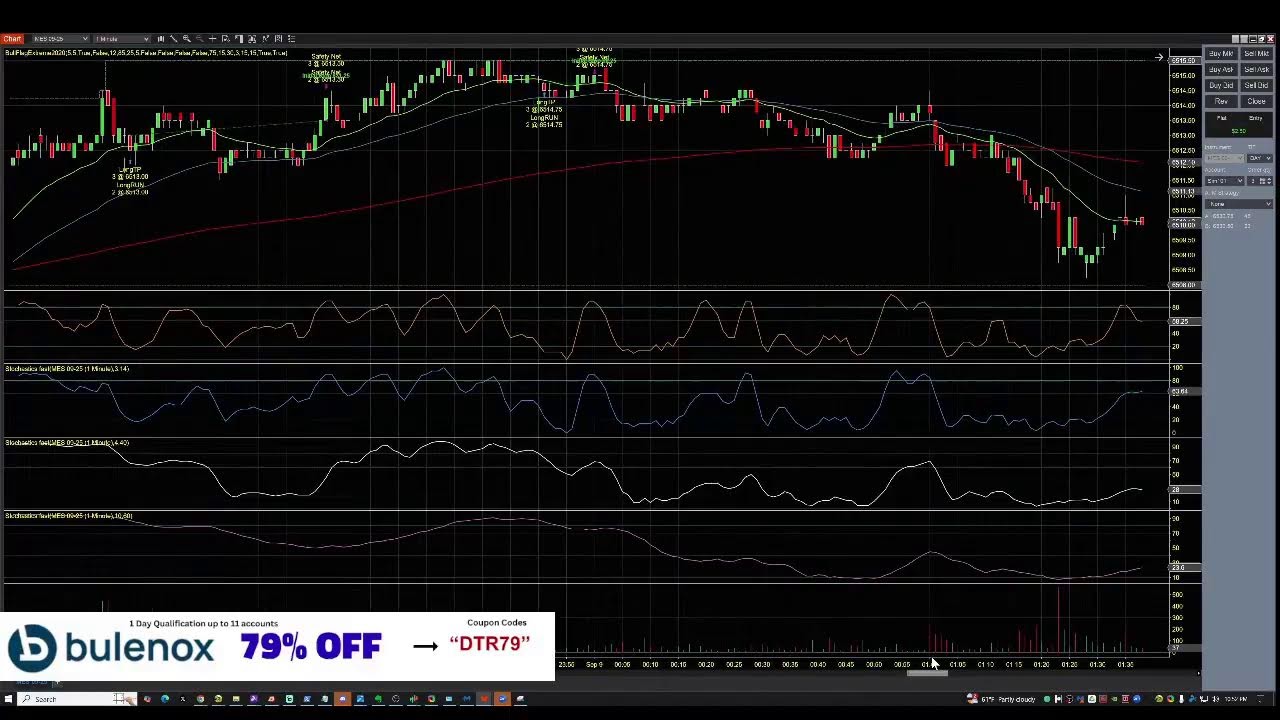Open the TIF DAY dropdown
Viewport: 1280px width, 720px height.
[1260, 158]
